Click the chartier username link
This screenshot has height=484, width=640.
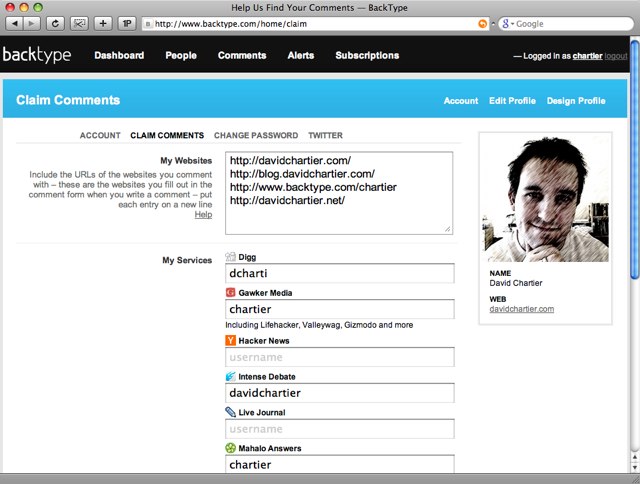point(587,56)
